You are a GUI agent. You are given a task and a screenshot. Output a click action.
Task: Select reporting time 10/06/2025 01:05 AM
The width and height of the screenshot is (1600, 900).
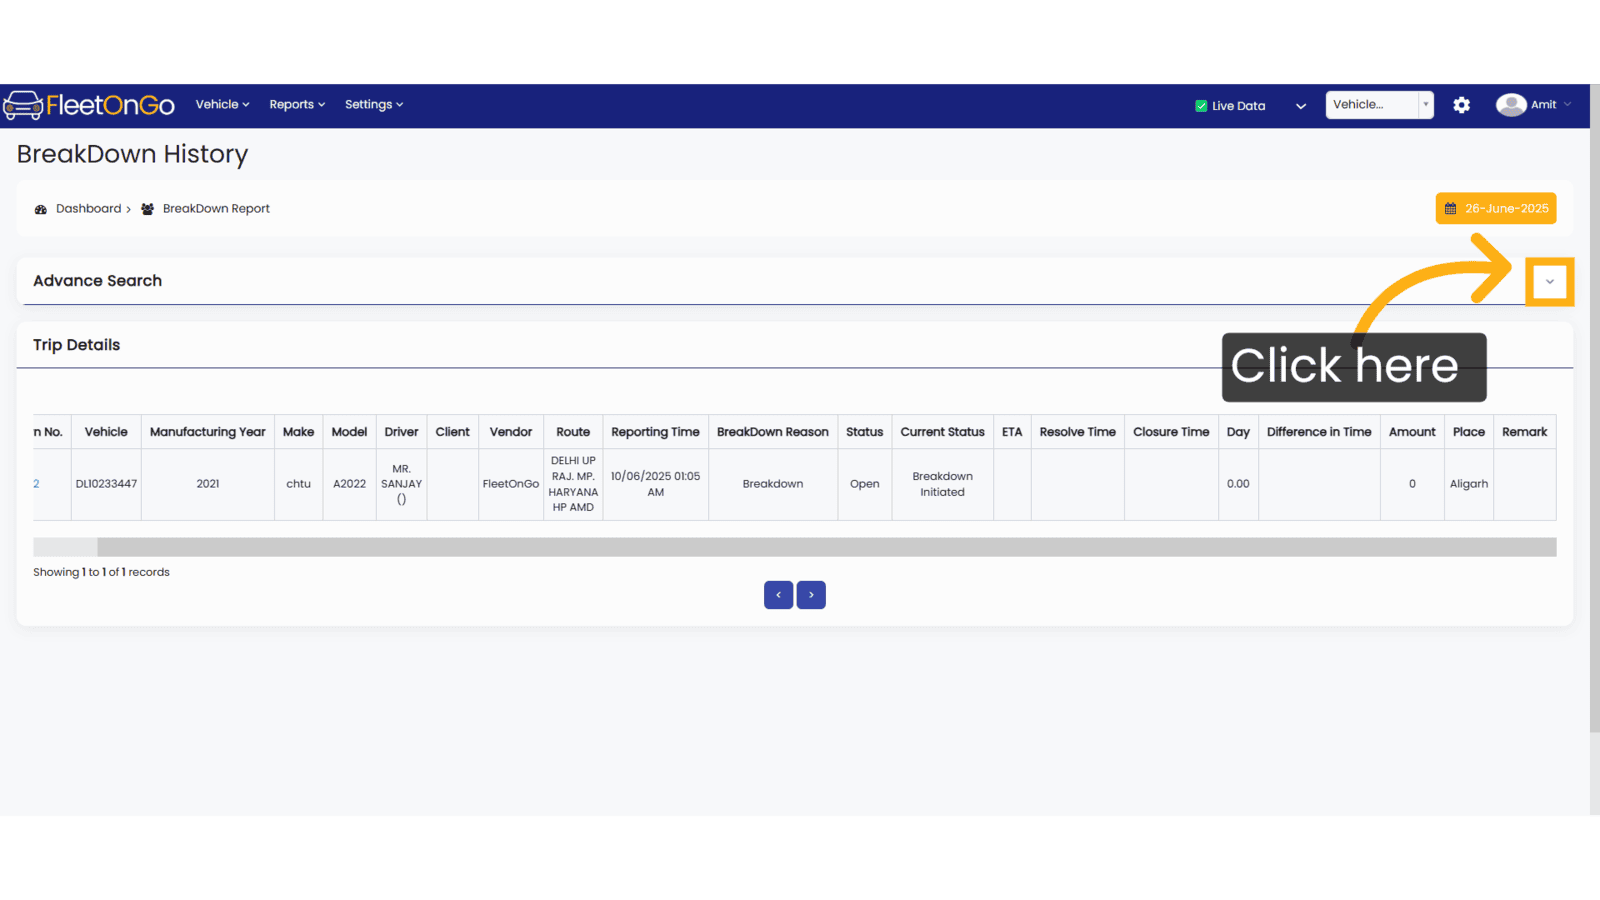(x=655, y=484)
